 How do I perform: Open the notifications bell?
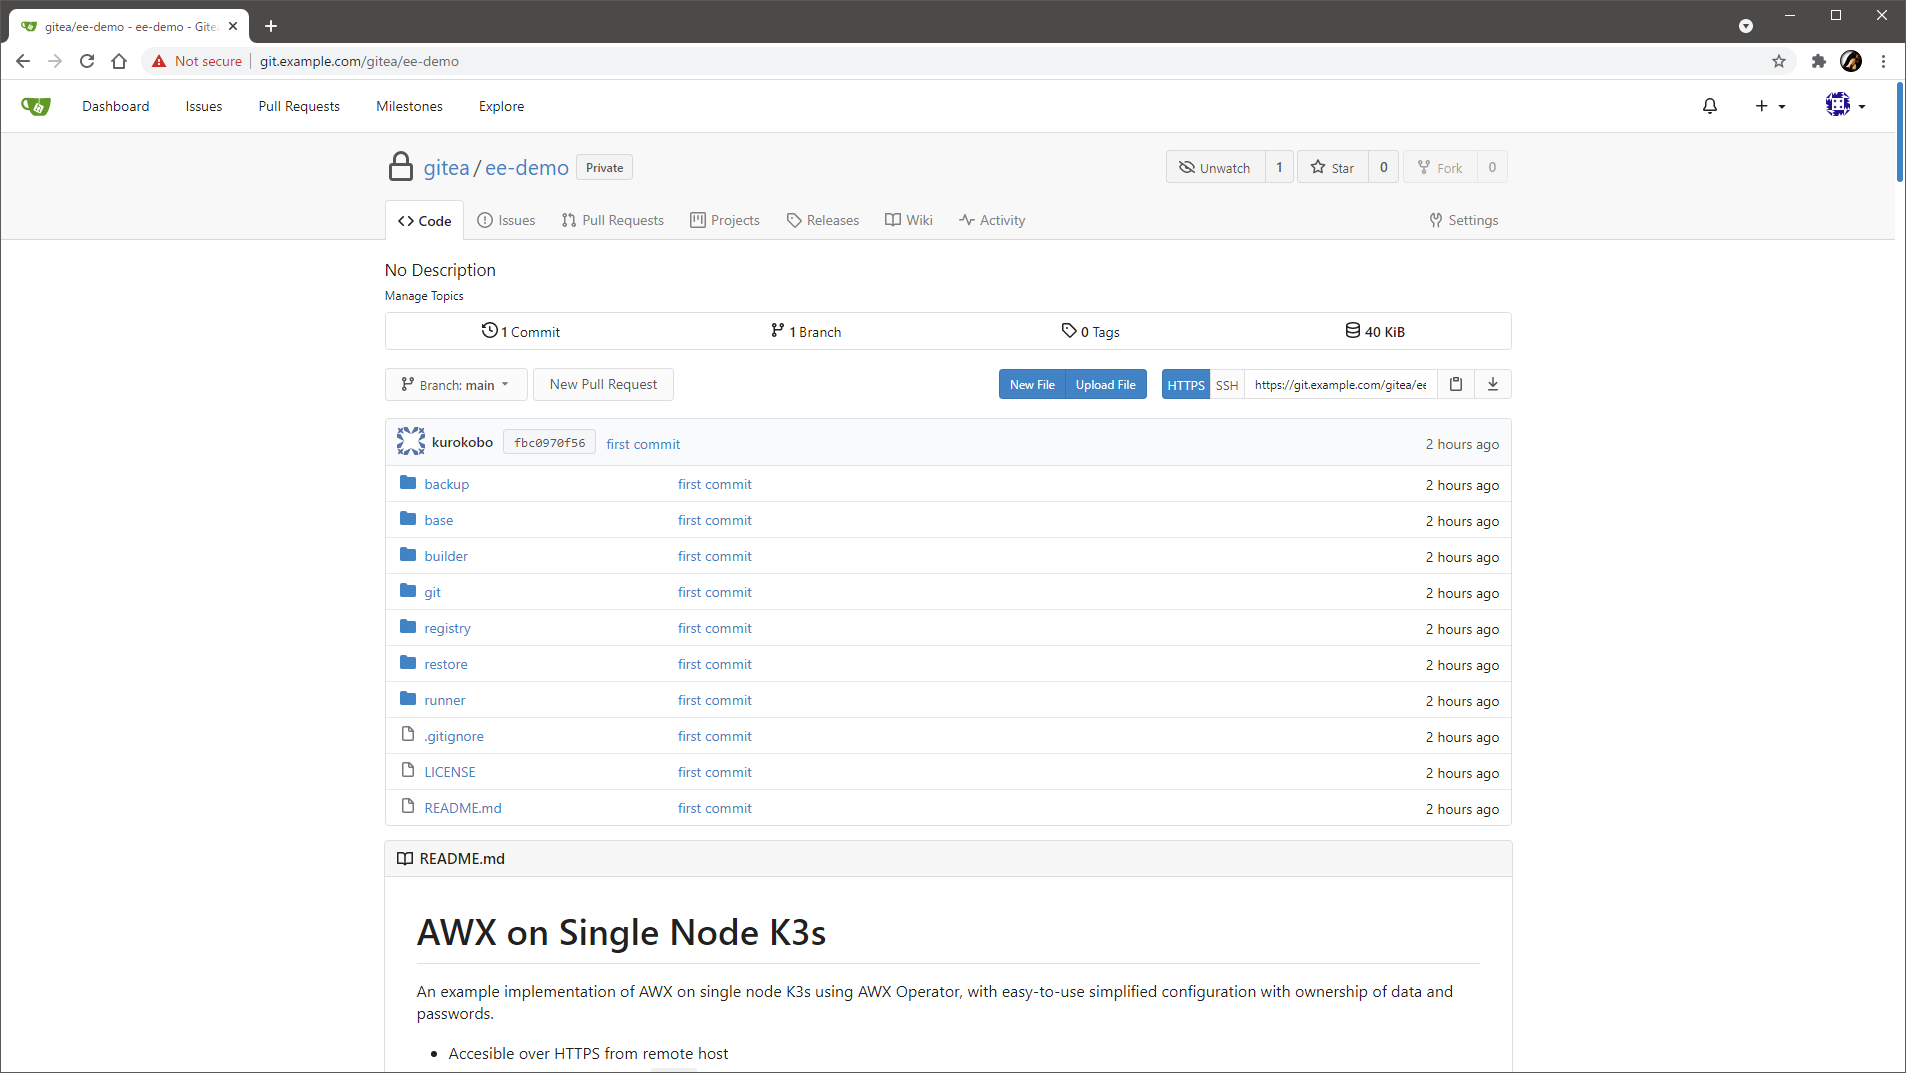click(x=1710, y=106)
